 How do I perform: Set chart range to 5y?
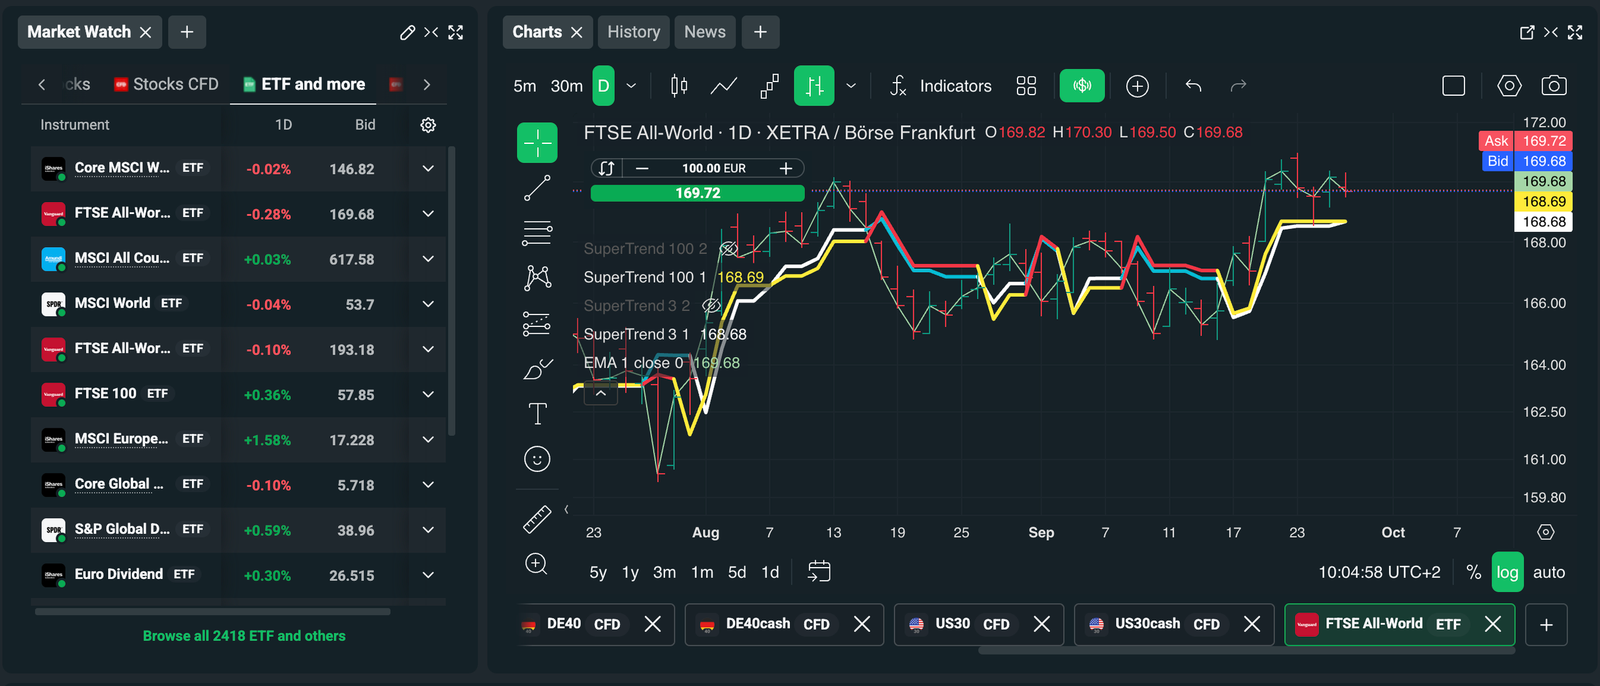(x=598, y=572)
